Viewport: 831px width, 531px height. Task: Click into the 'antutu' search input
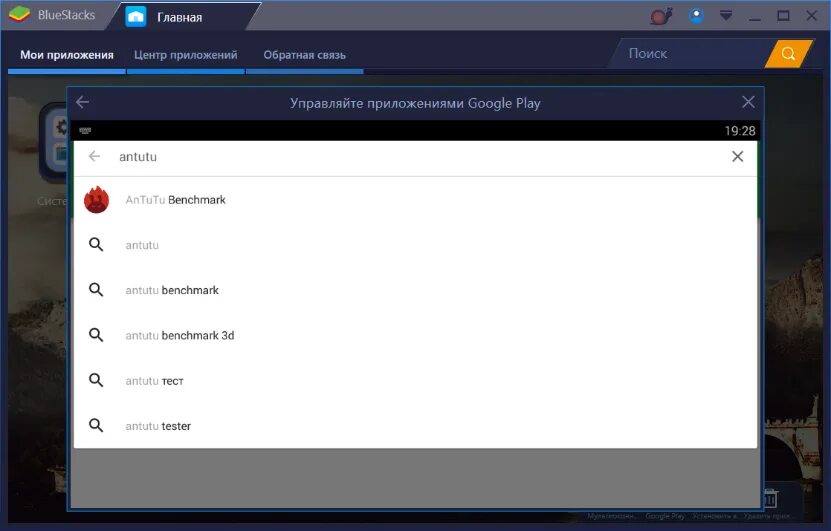(x=413, y=156)
